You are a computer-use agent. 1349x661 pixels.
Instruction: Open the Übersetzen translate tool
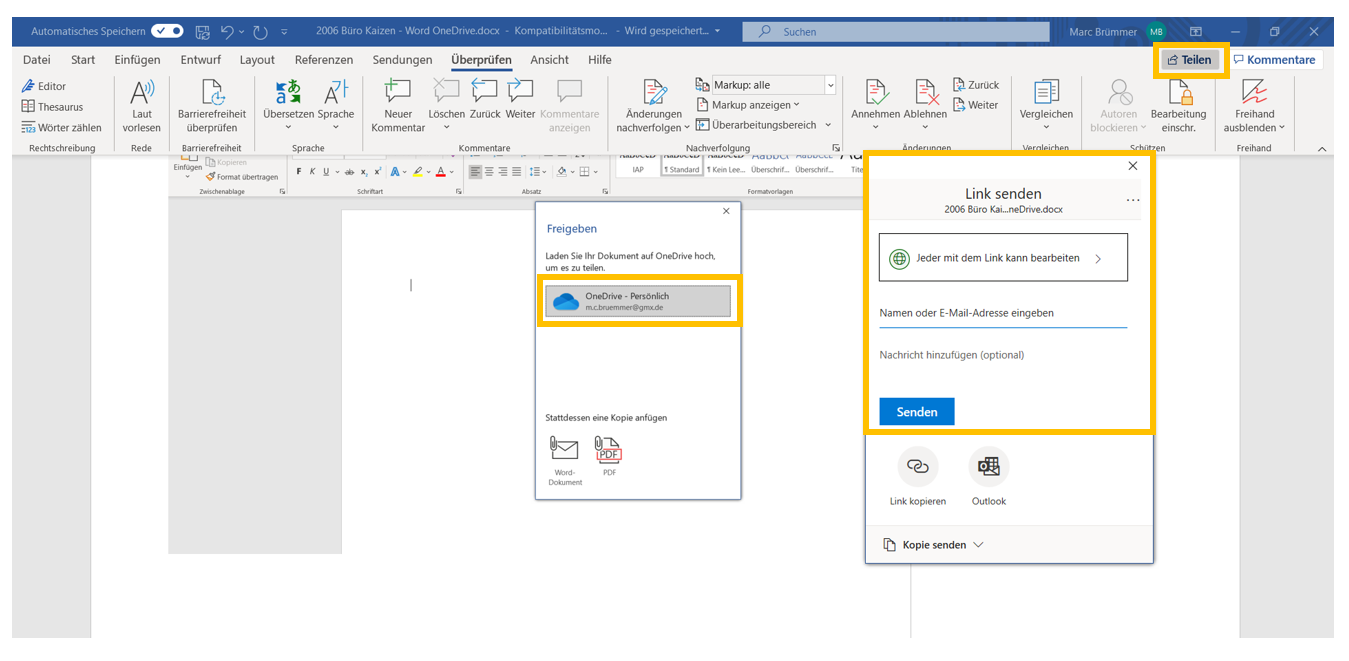pos(288,106)
